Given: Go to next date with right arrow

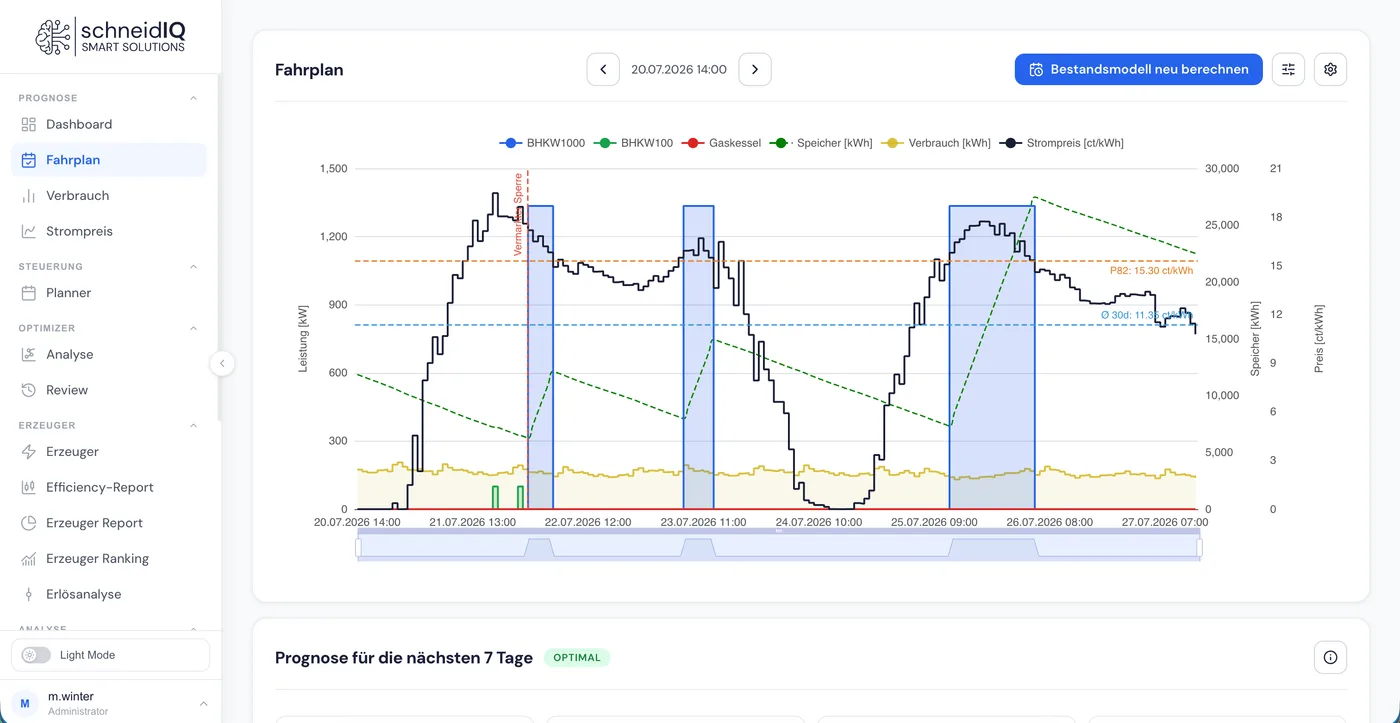Looking at the screenshot, I should 755,69.
